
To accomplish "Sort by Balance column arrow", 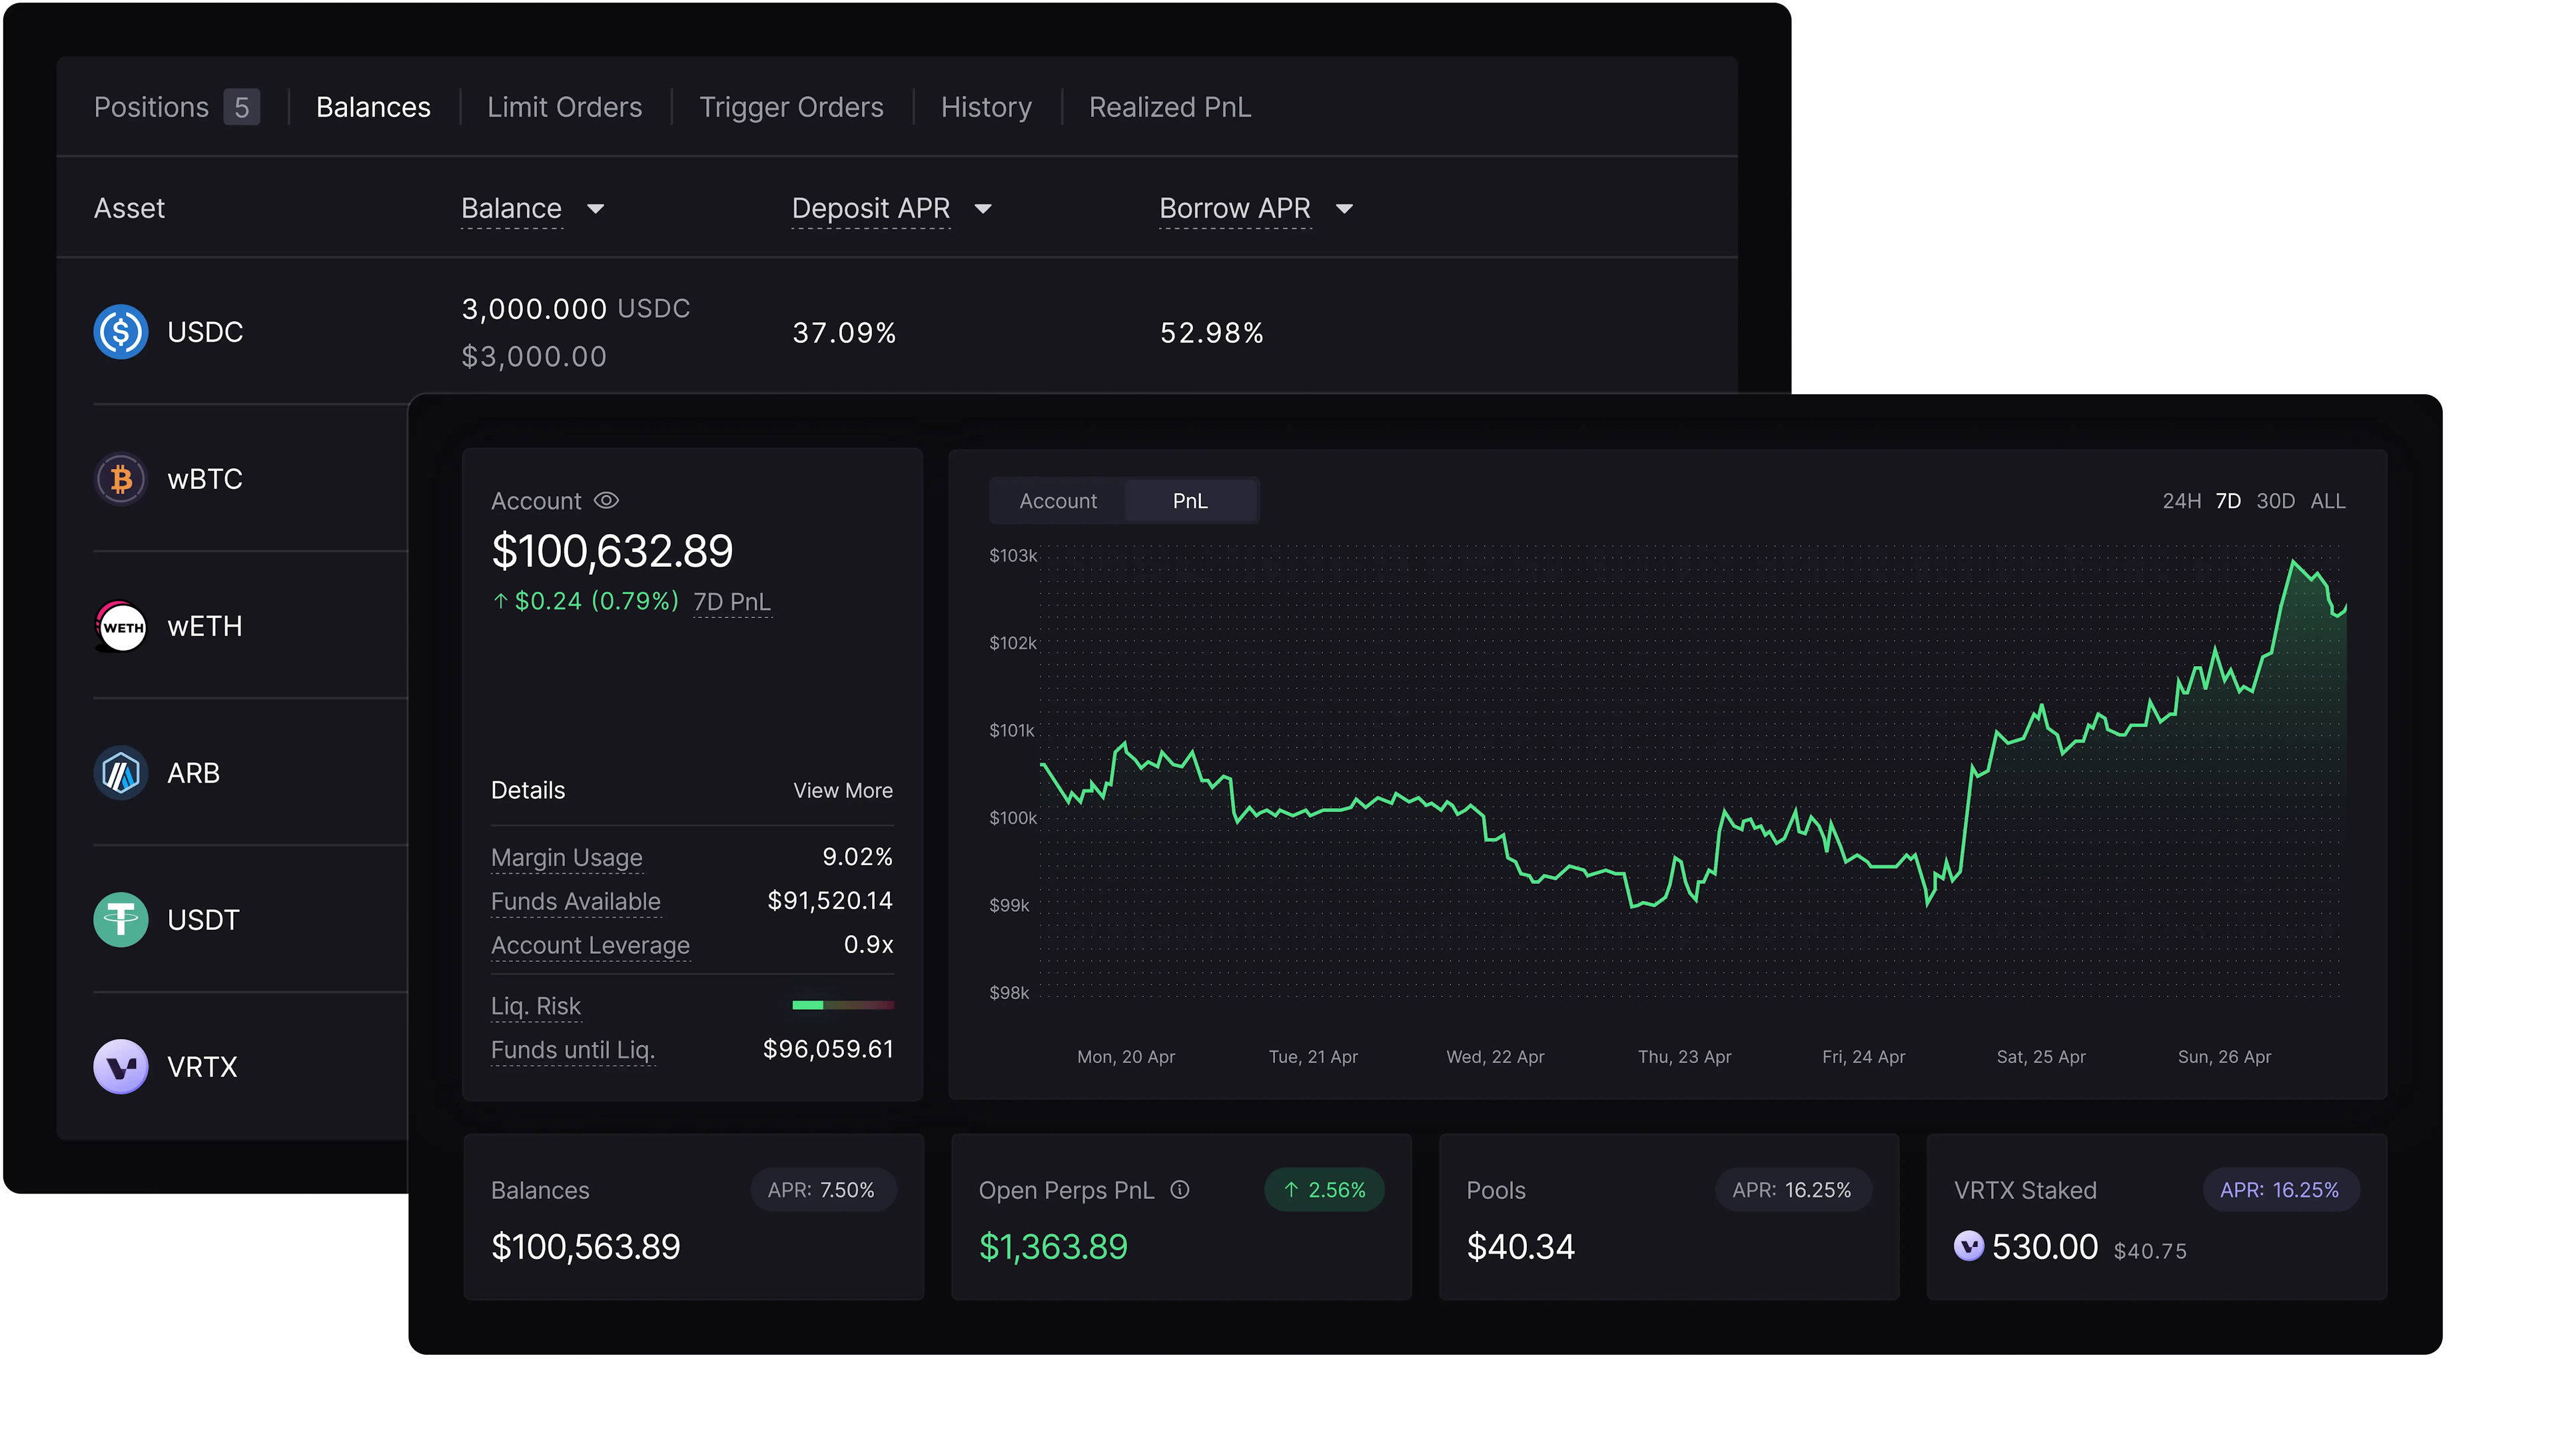I will pyautogui.click(x=595, y=208).
